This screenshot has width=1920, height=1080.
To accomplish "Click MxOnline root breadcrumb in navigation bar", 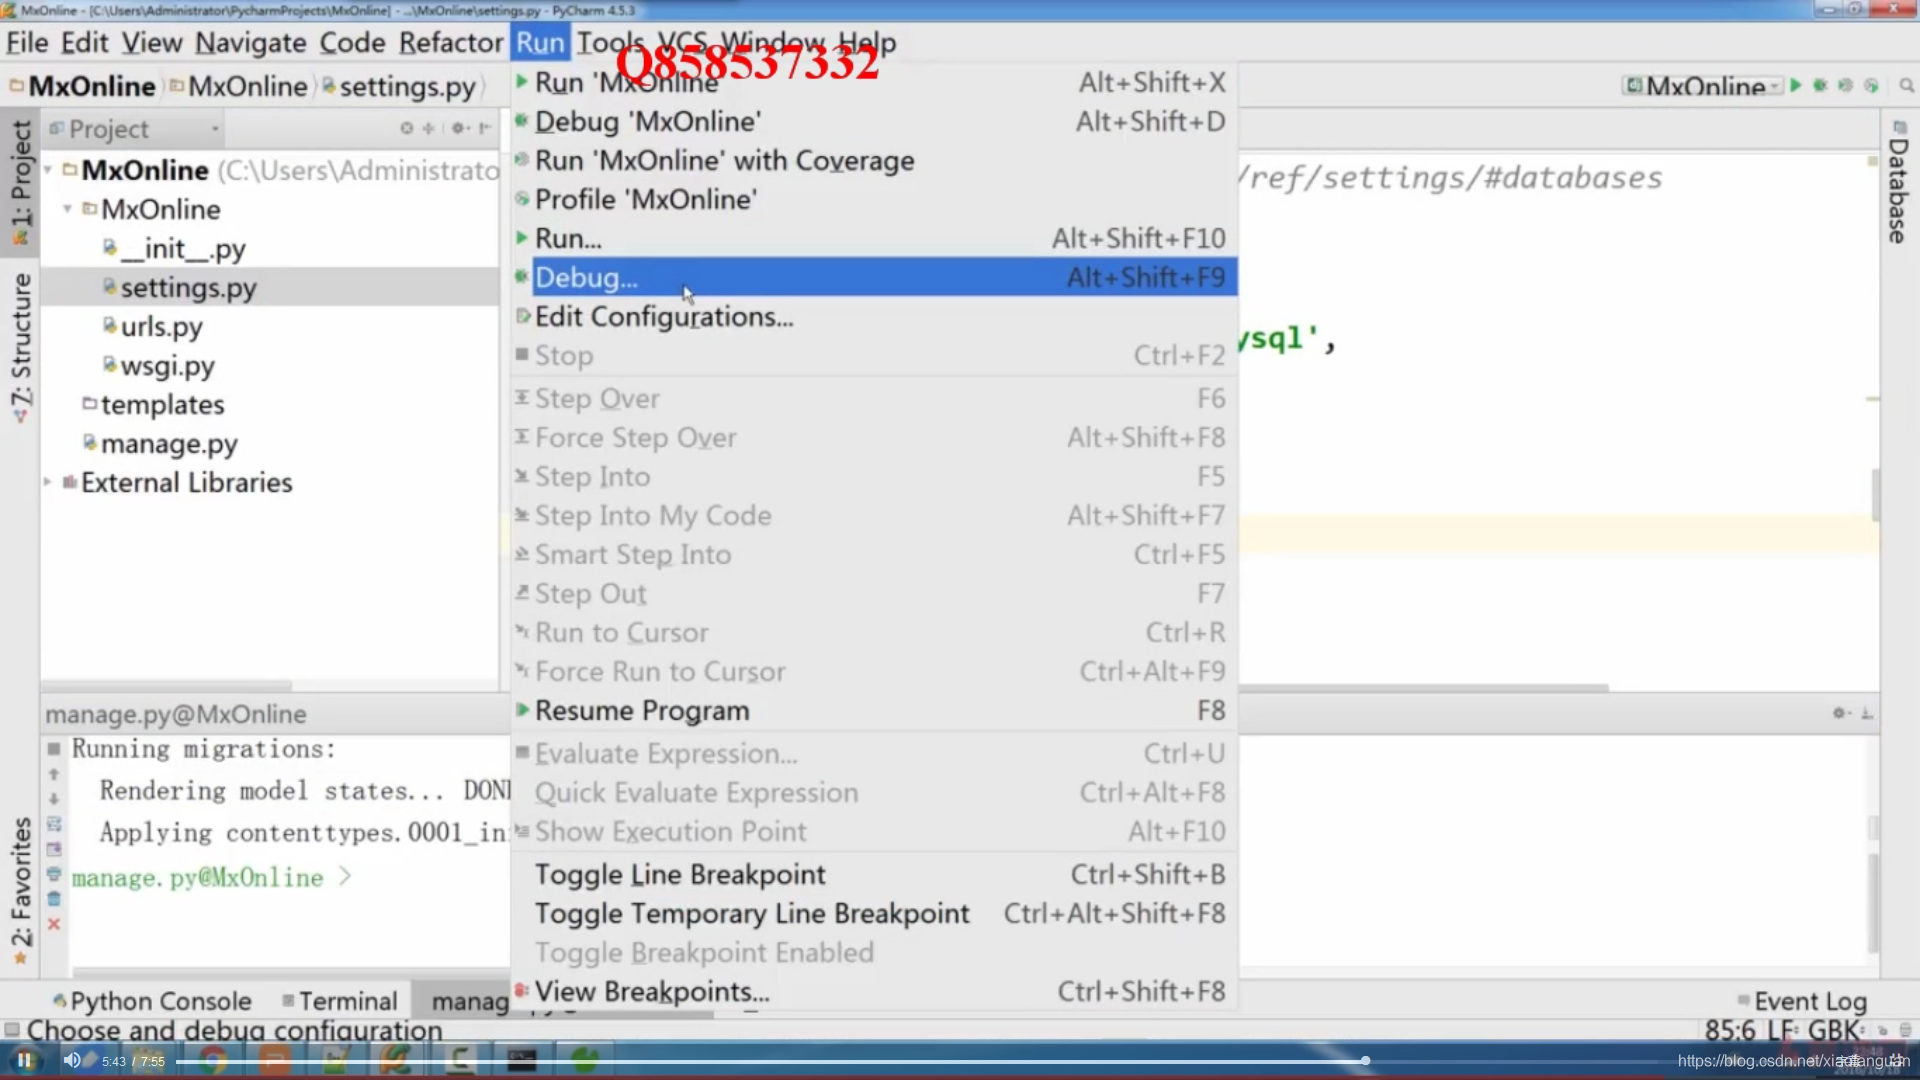I will pos(83,86).
